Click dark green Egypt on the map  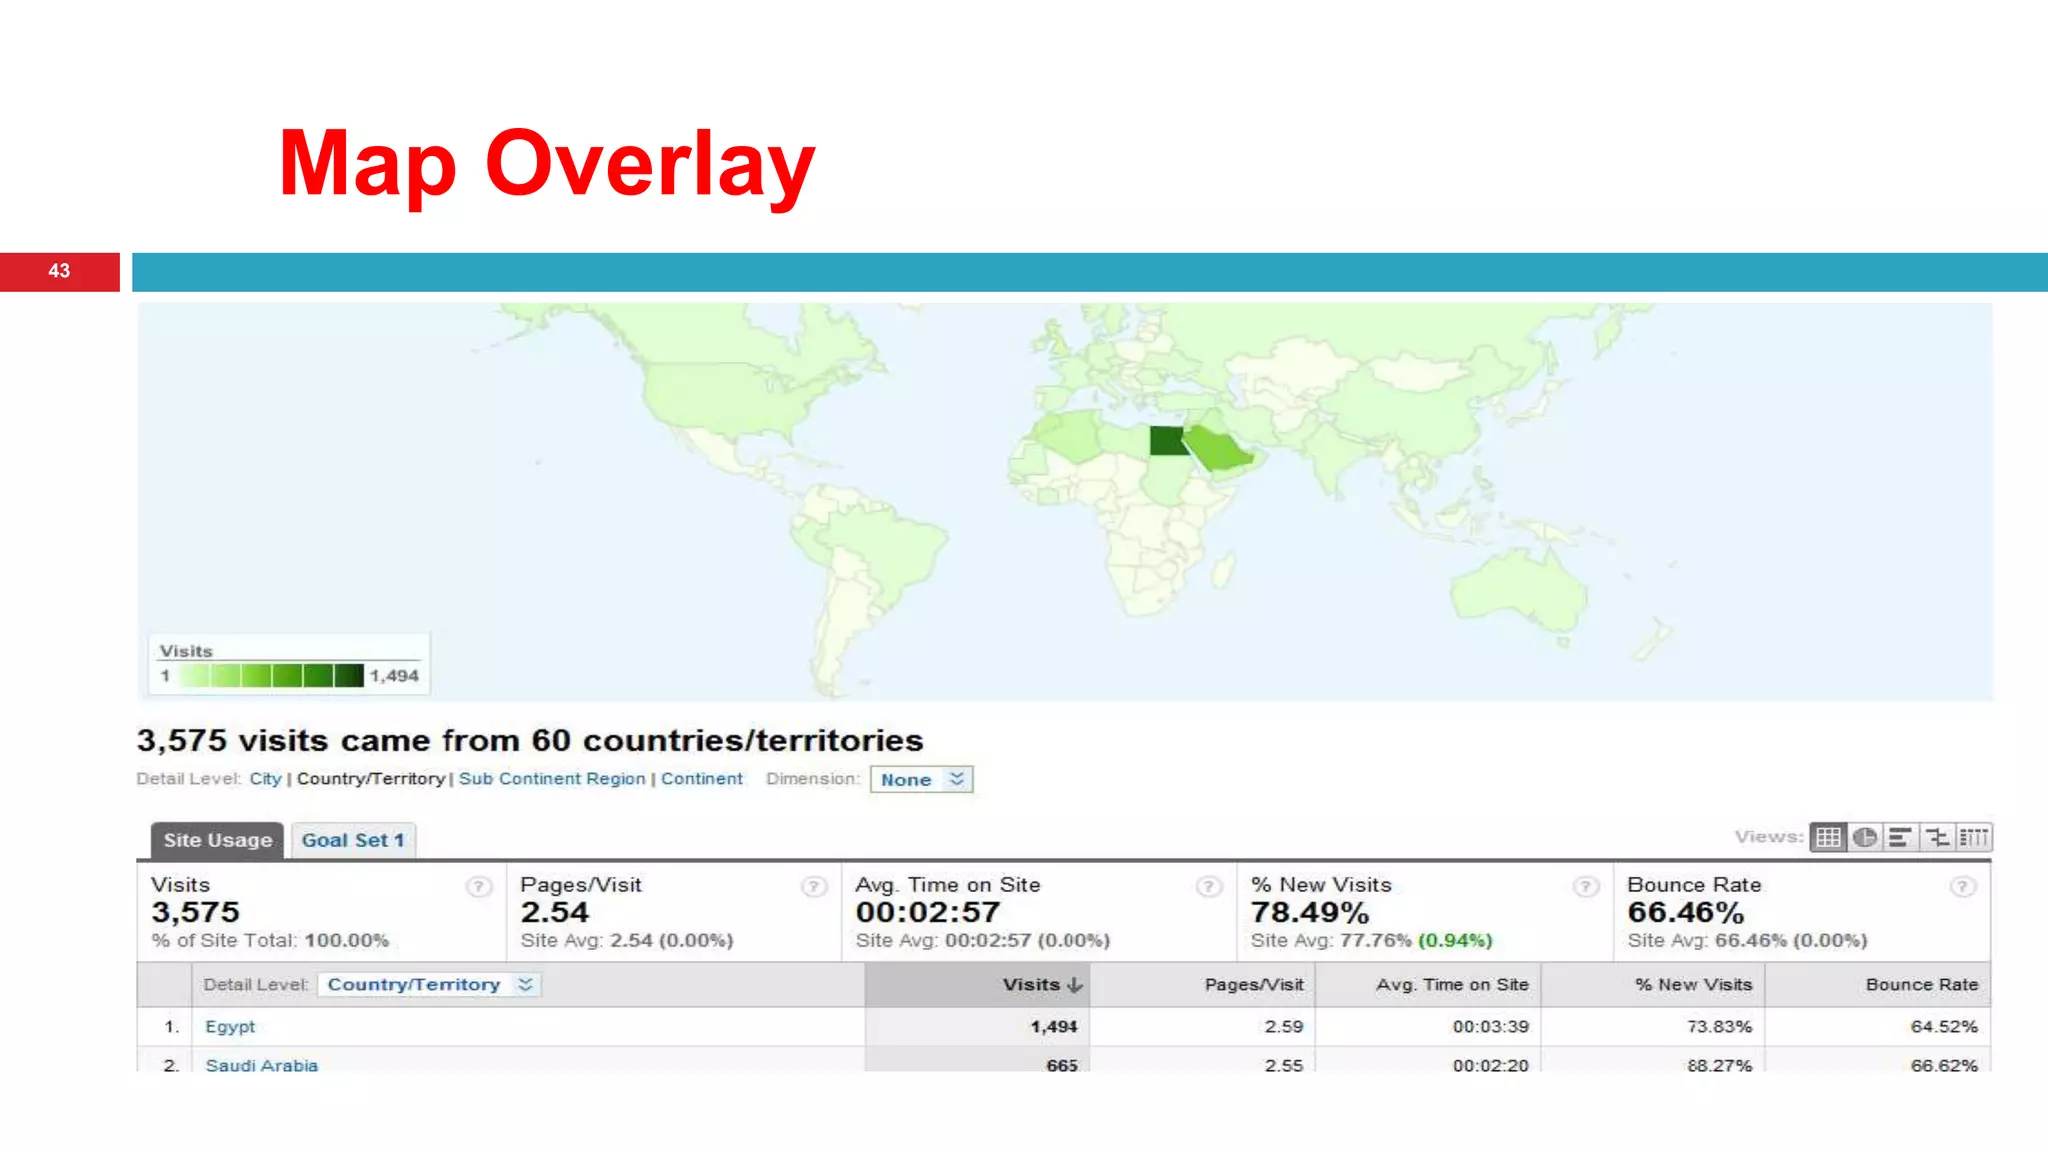click(x=1165, y=440)
